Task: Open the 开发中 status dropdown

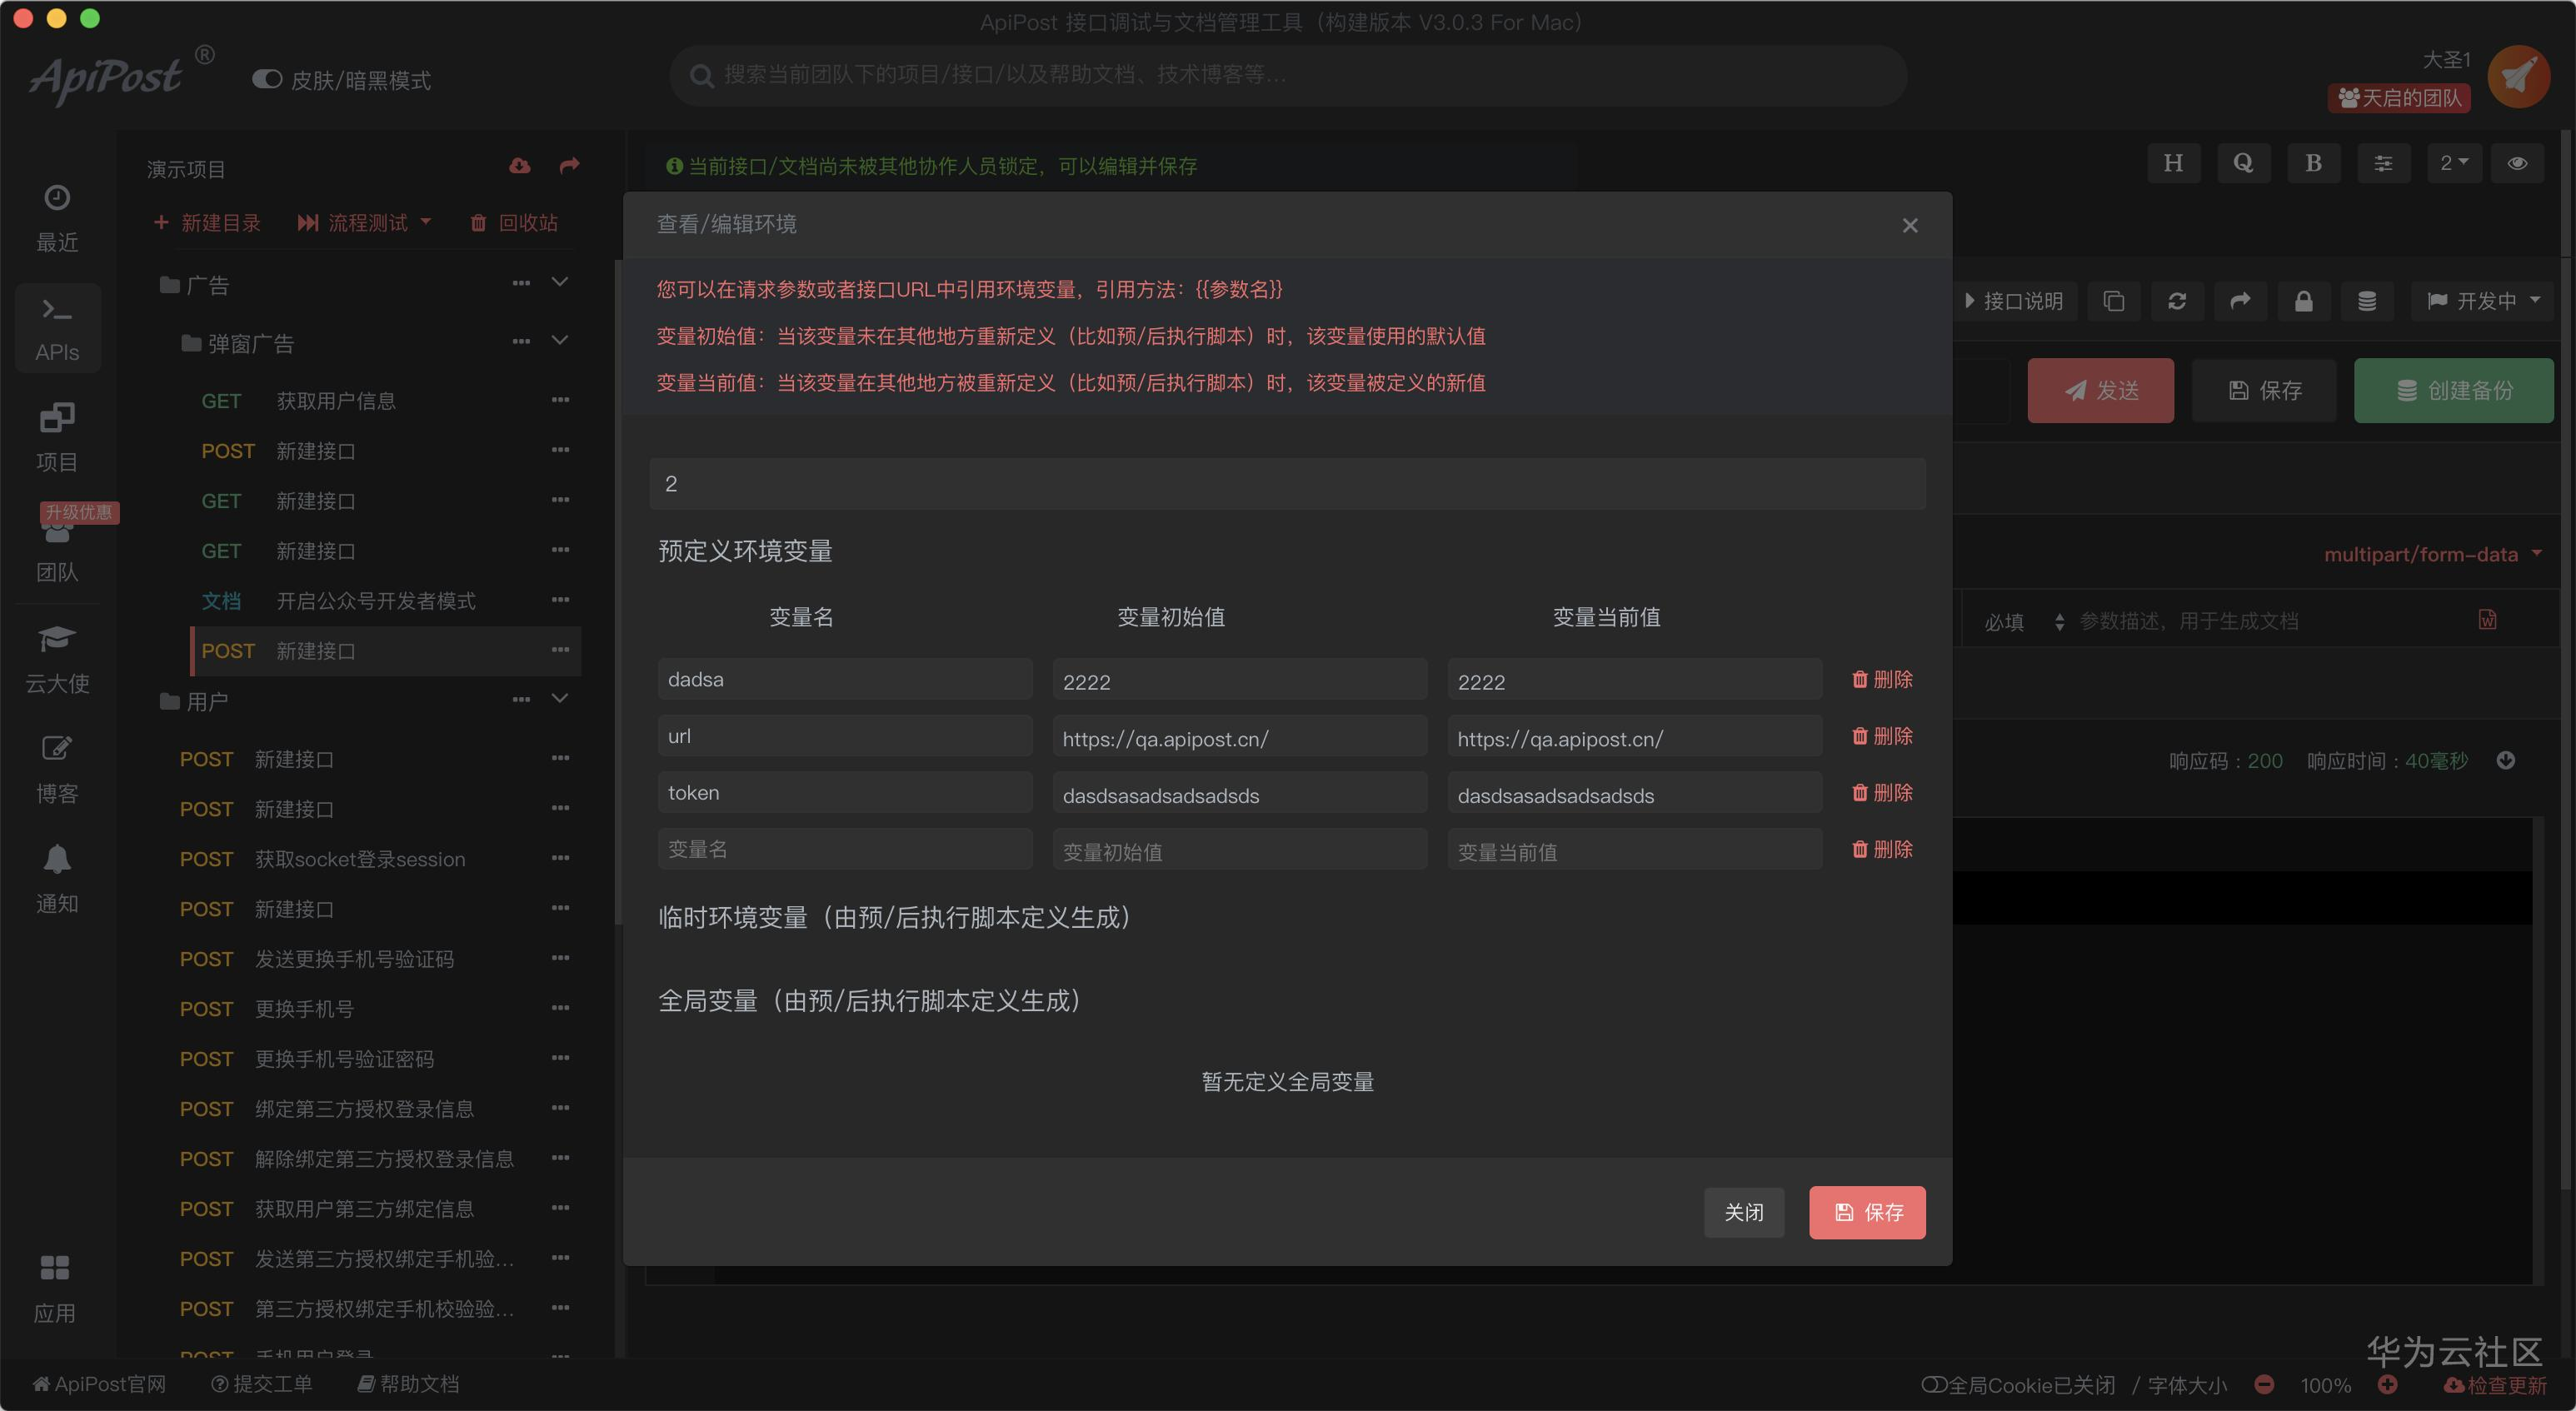Action: (x=2485, y=301)
